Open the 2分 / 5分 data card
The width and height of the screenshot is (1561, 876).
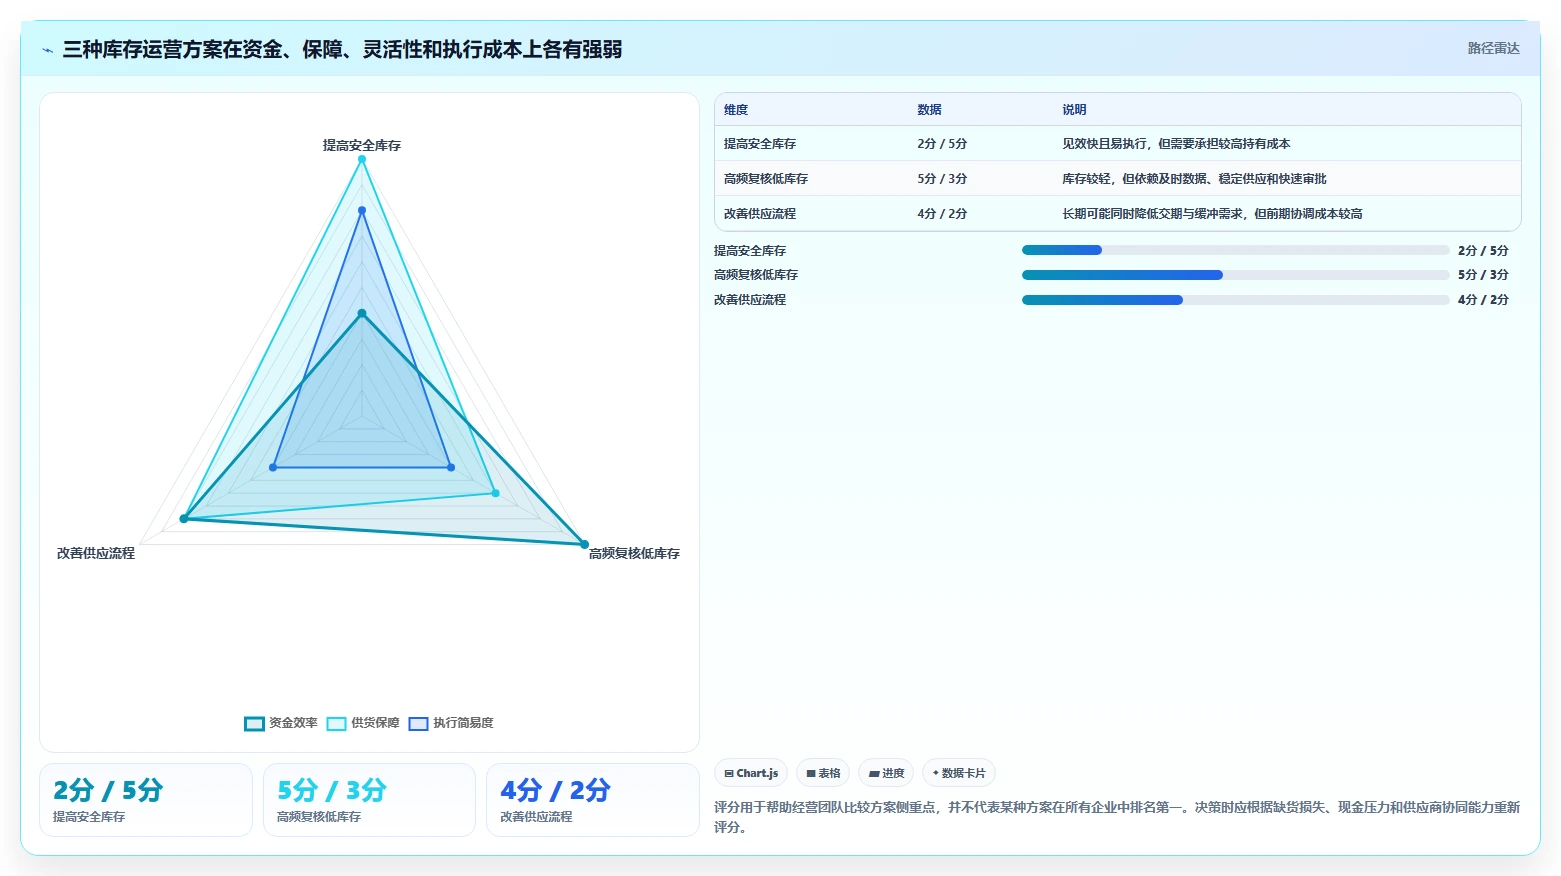[x=146, y=800]
